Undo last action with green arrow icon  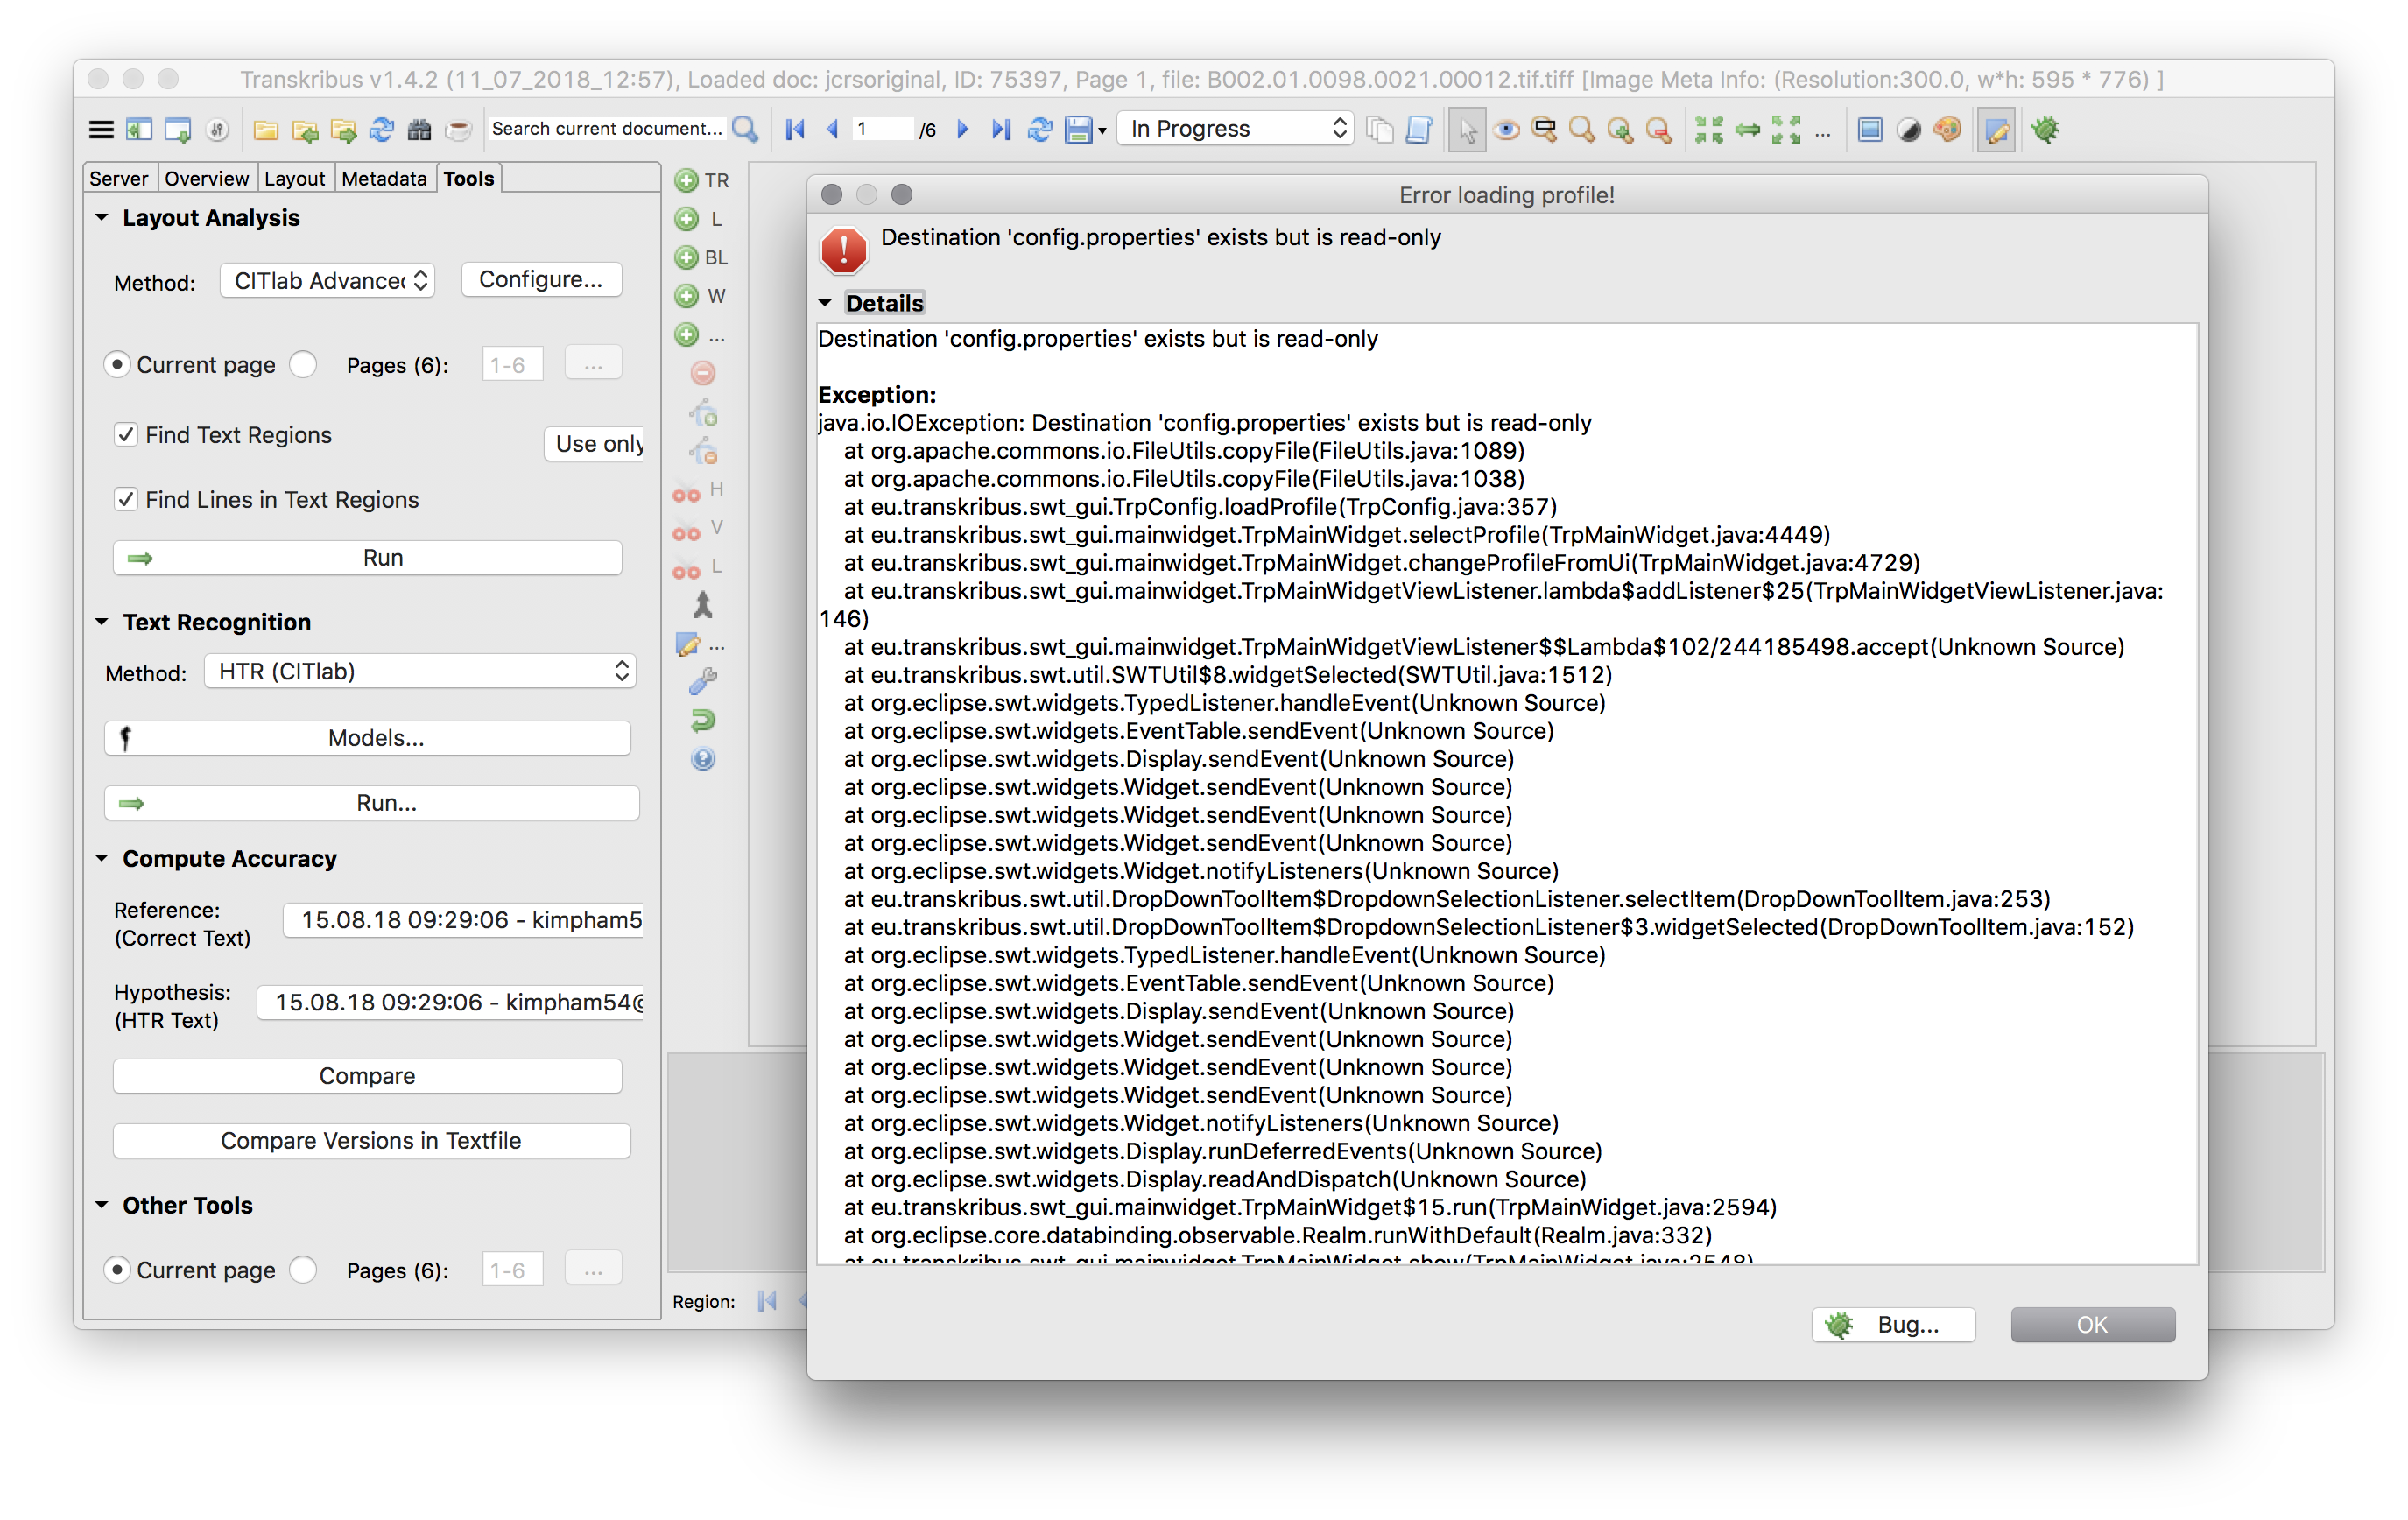tap(703, 720)
